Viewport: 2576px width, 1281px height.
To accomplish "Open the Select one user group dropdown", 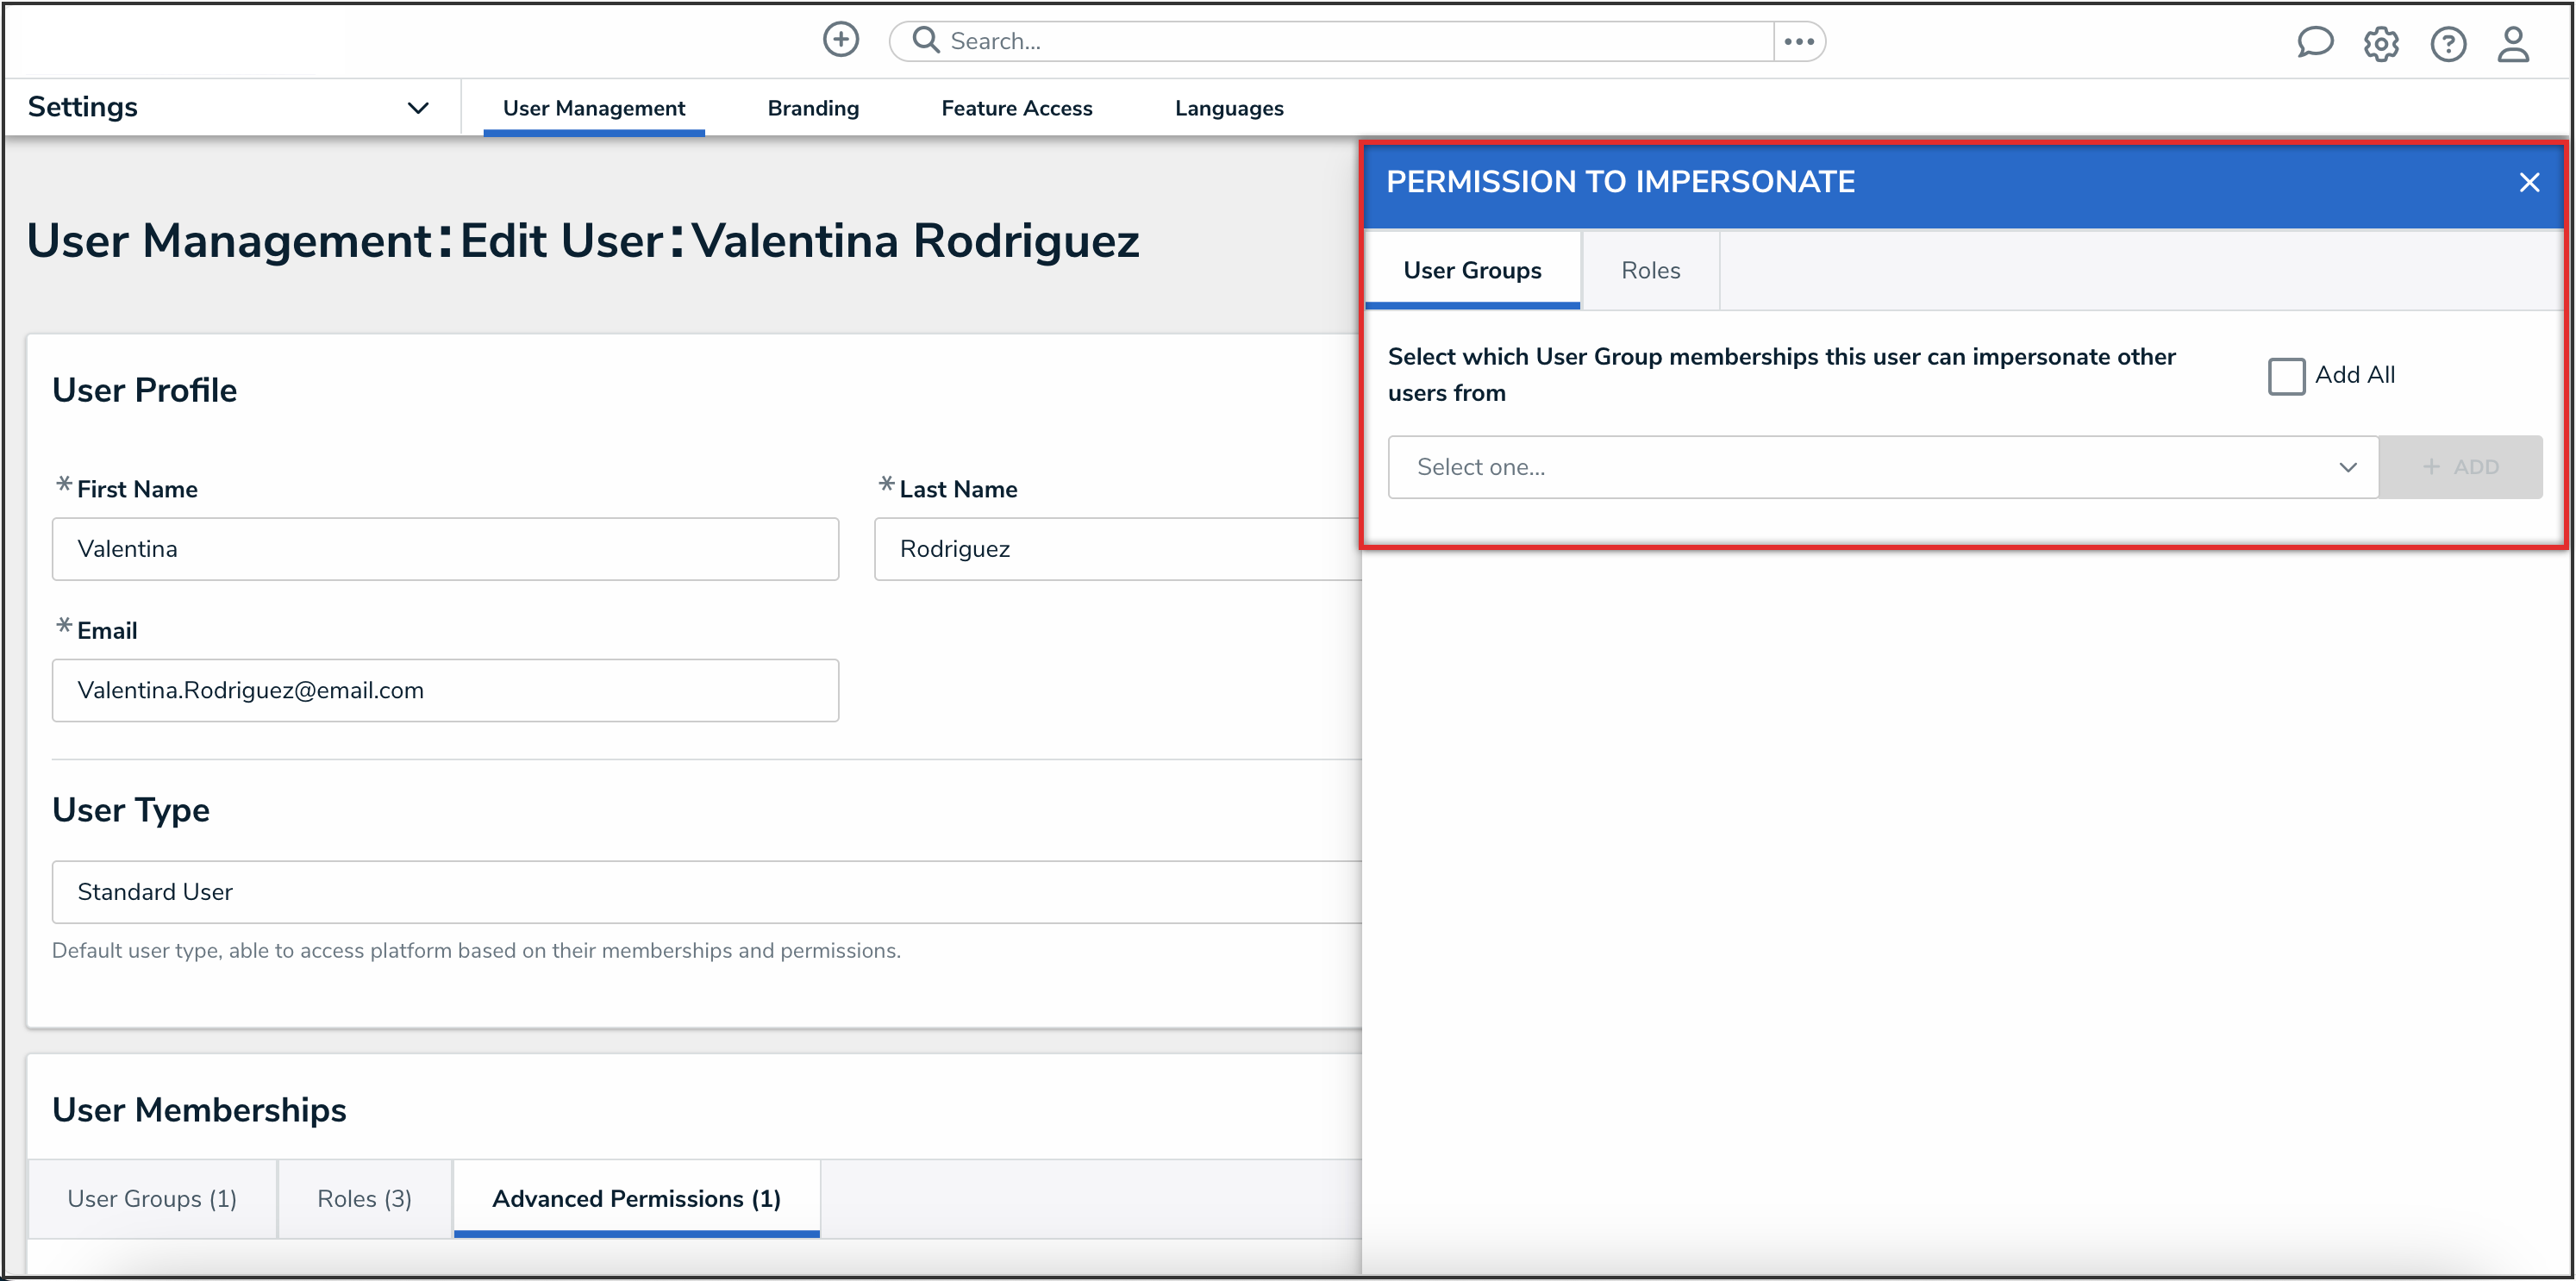I will (1882, 467).
